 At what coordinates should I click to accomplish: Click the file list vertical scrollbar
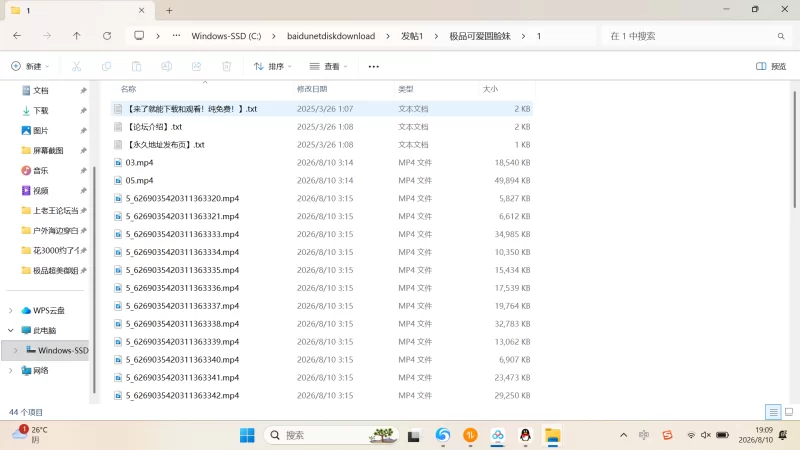tap(794, 149)
